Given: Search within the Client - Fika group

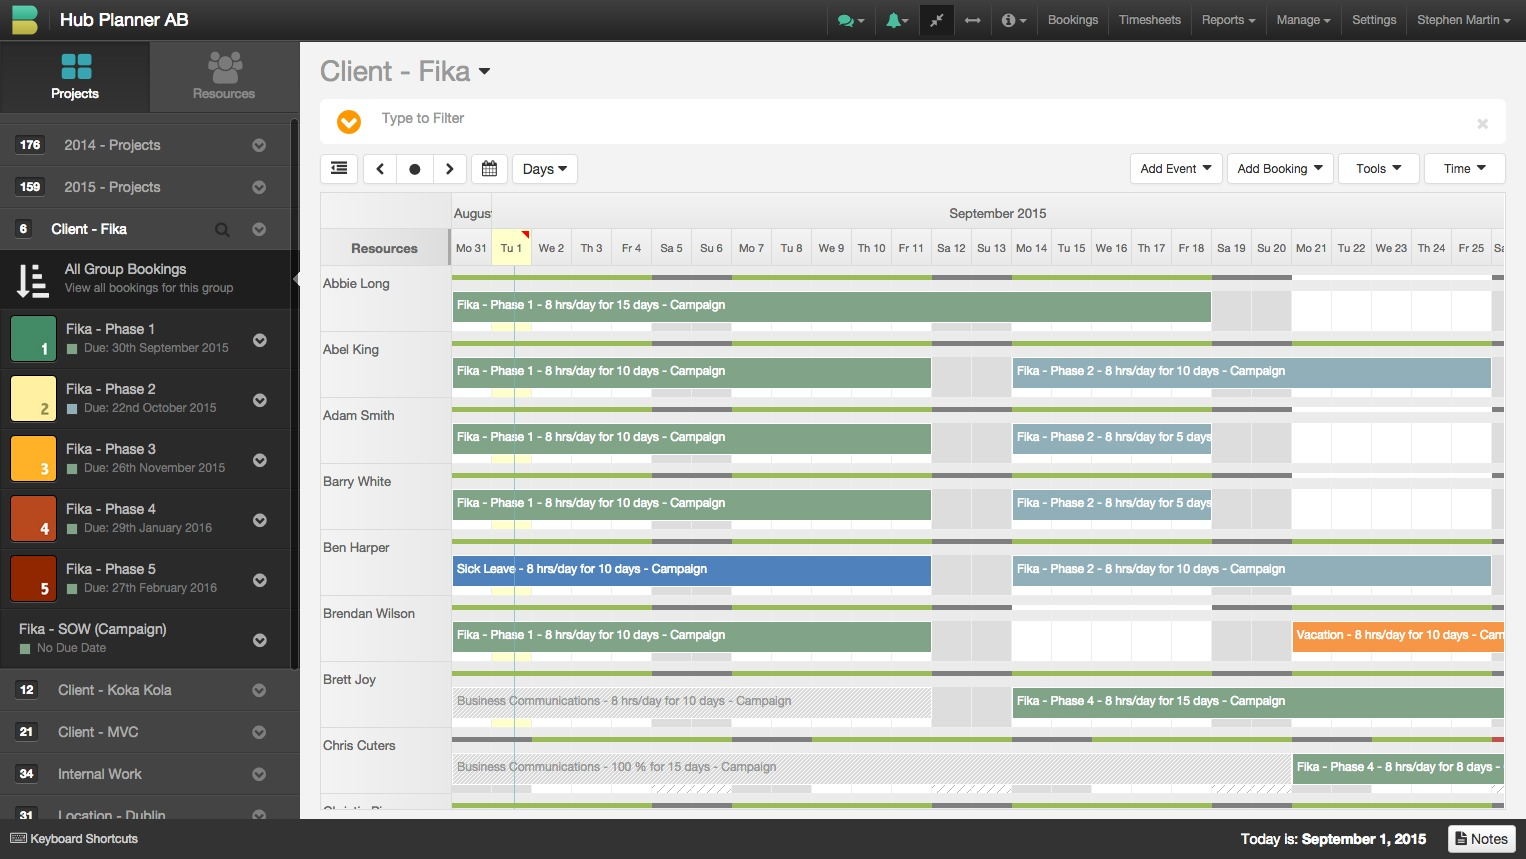Looking at the screenshot, I should [222, 230].
